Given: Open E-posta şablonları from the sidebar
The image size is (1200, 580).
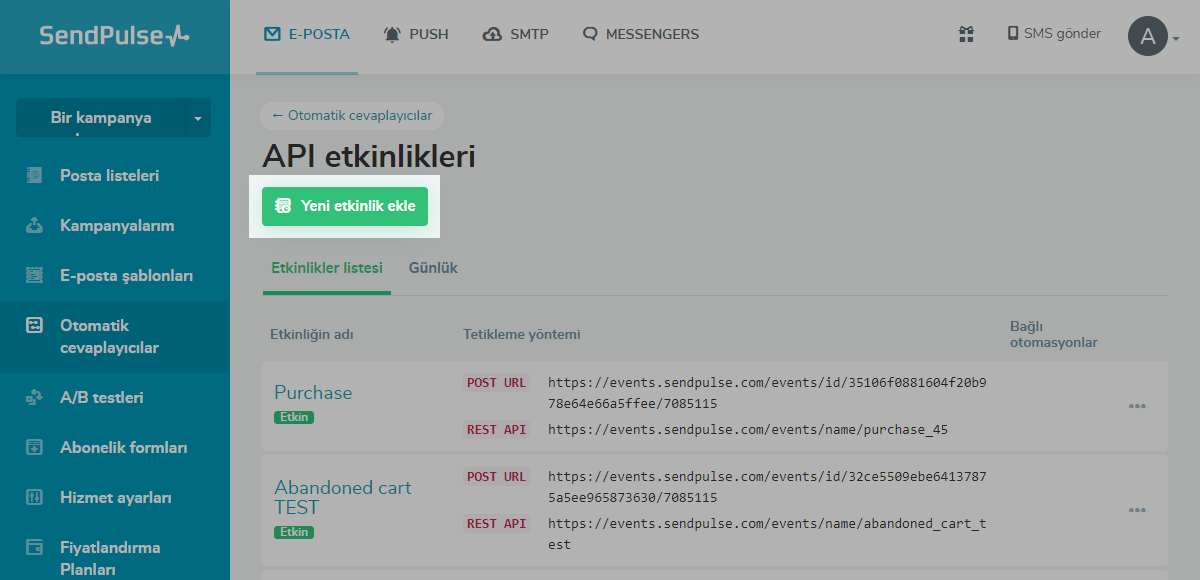Looking at the screenshot, I should click(126, 276).
